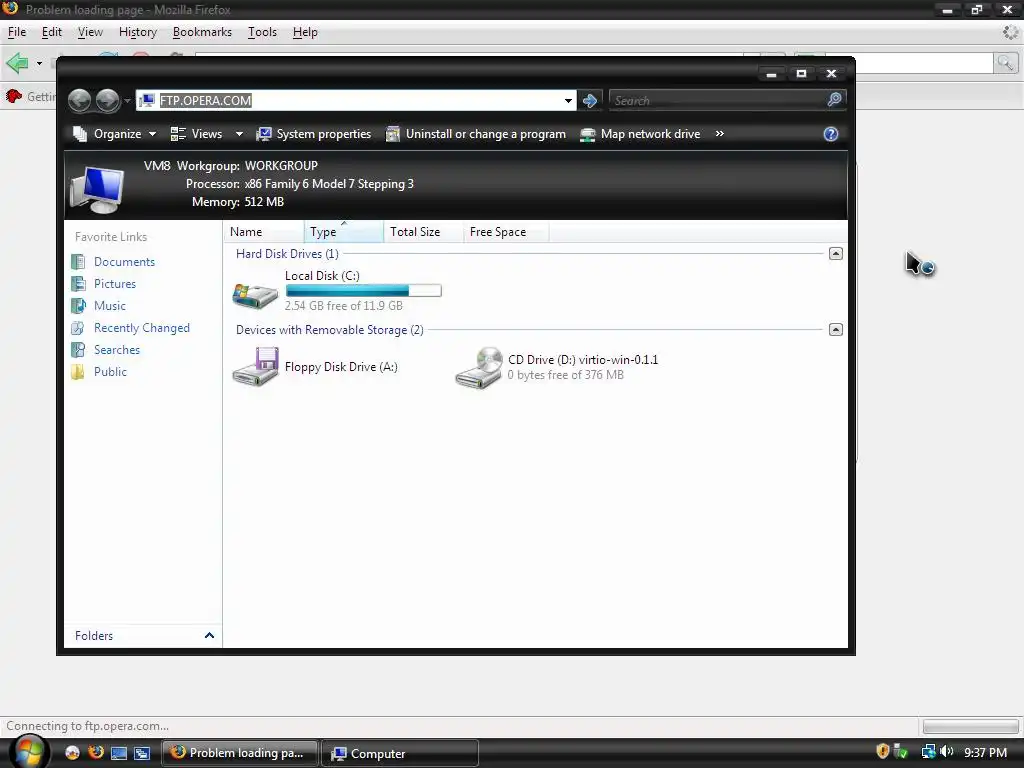
Task: Open Firefox Edit menu
Action: tap(52, 32)
